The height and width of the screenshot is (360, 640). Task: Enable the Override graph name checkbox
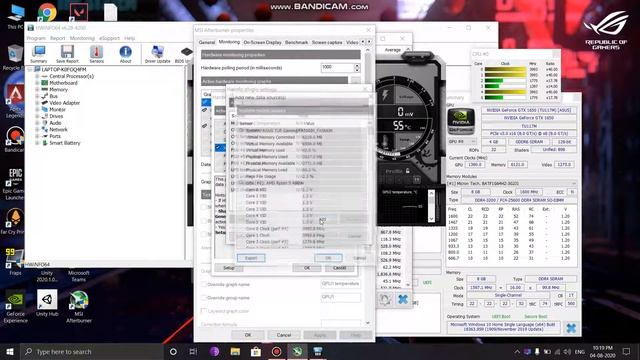pos(204,284)
